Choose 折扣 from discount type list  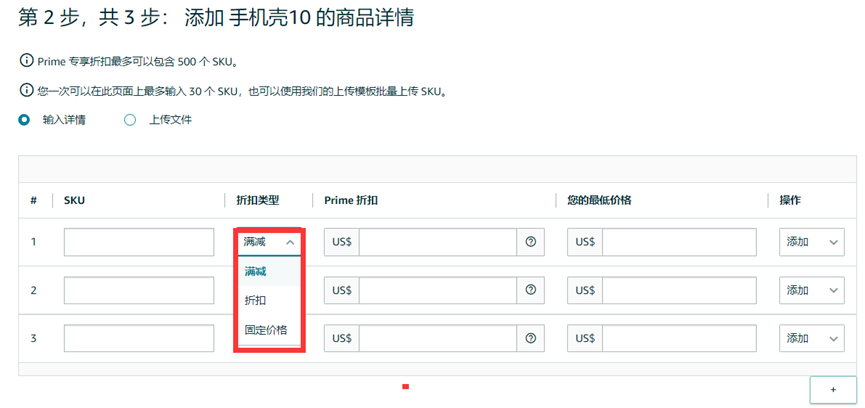coord(256,300)
